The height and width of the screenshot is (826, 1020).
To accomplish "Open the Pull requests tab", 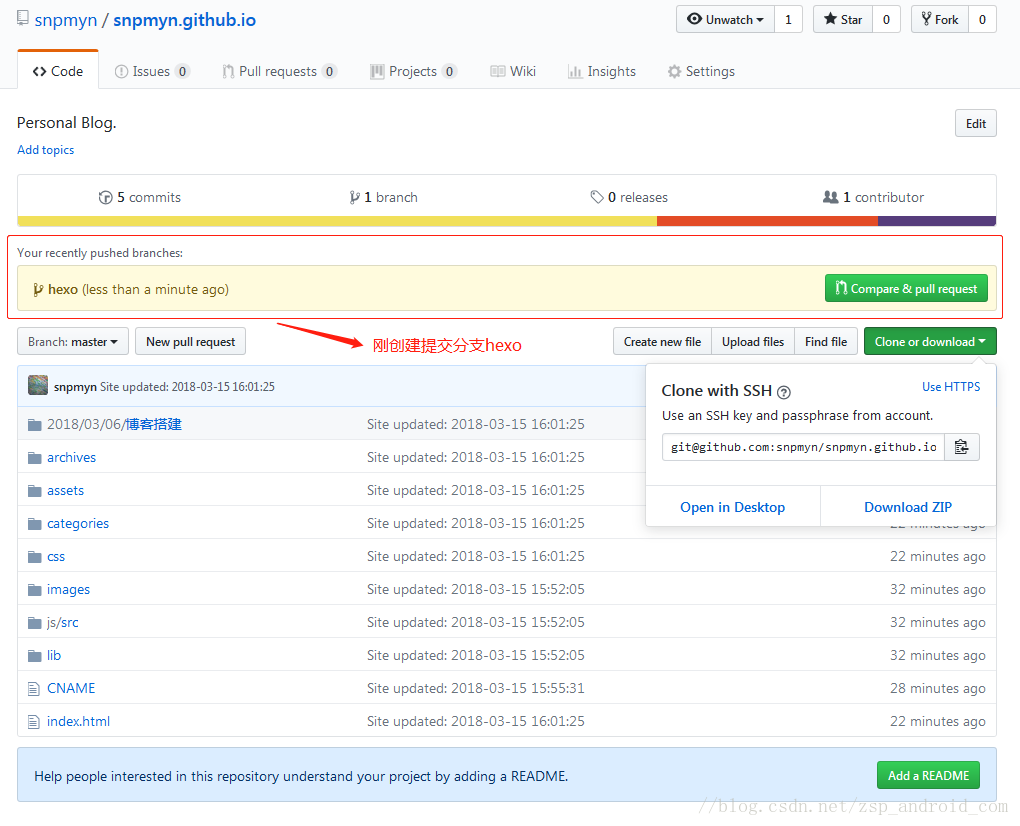I will click(279, 72).
